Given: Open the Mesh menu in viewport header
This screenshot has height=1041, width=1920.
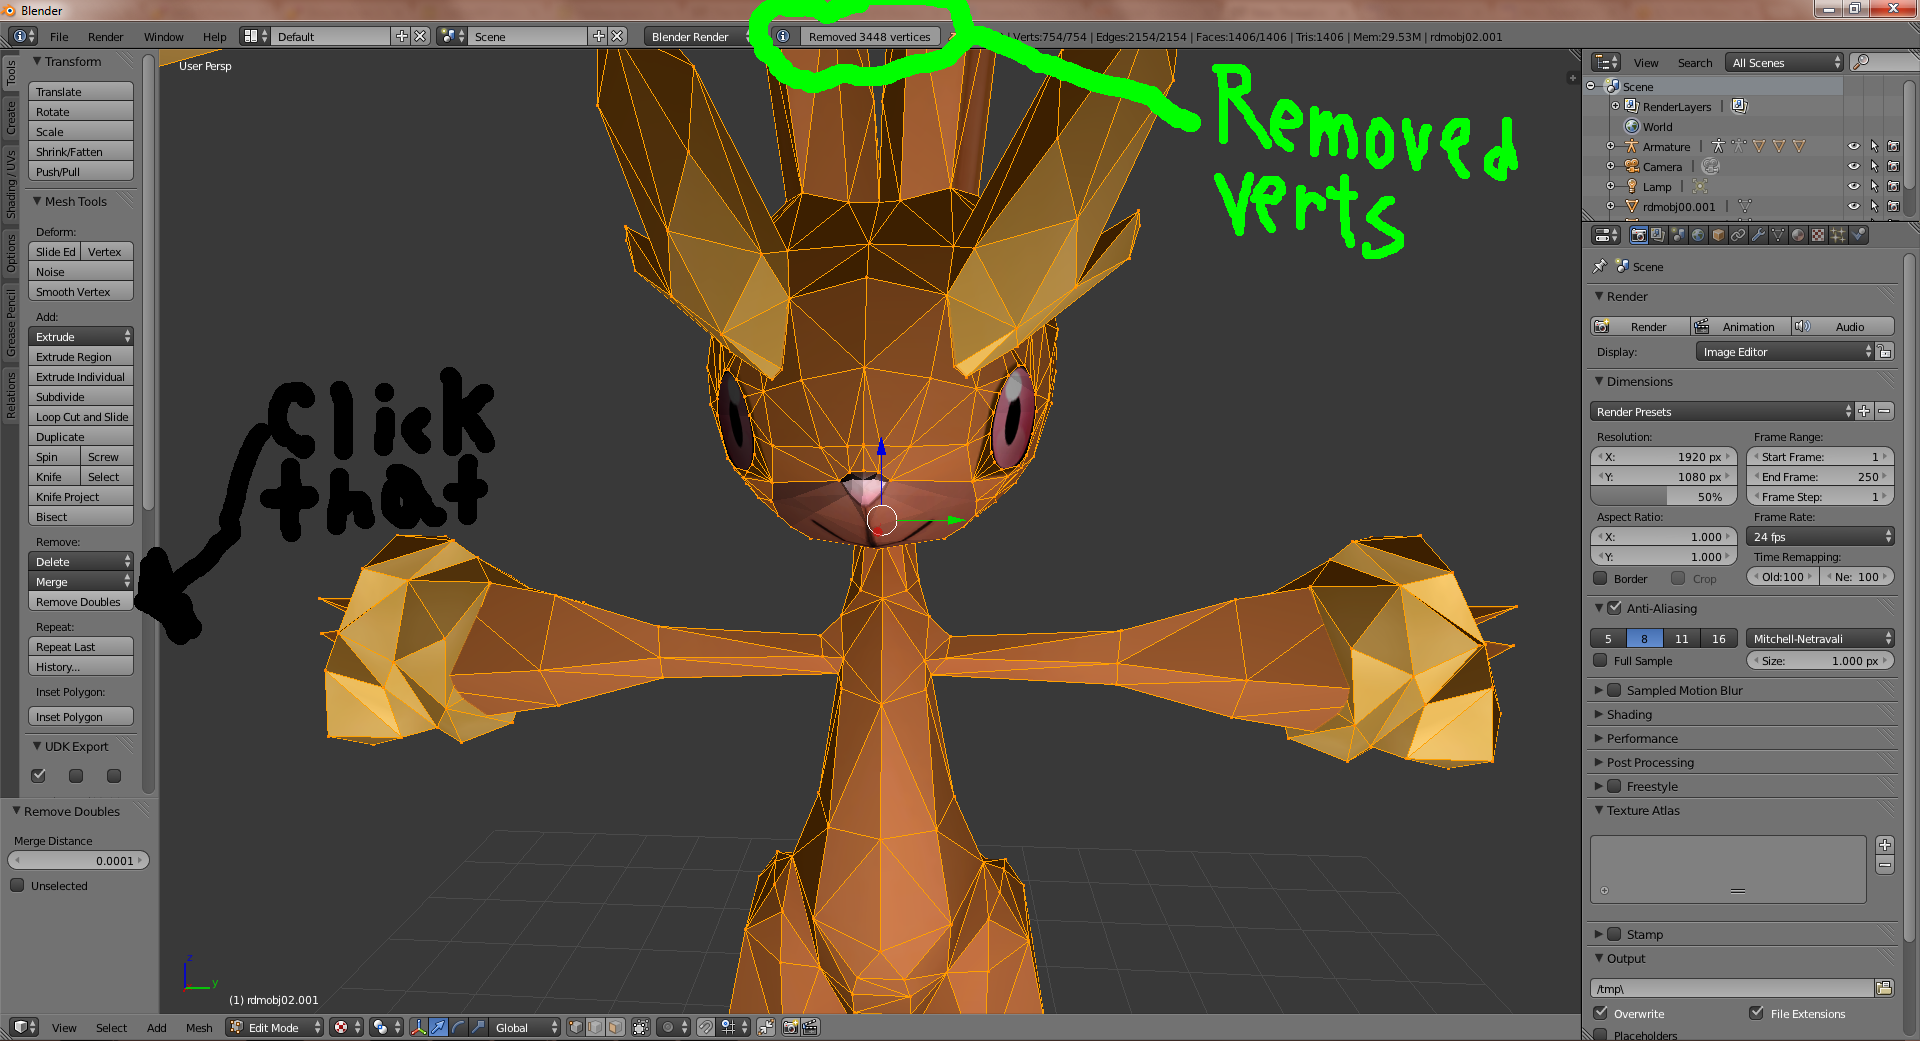Looking at the screenshot, I should (x=199, y=1027).
